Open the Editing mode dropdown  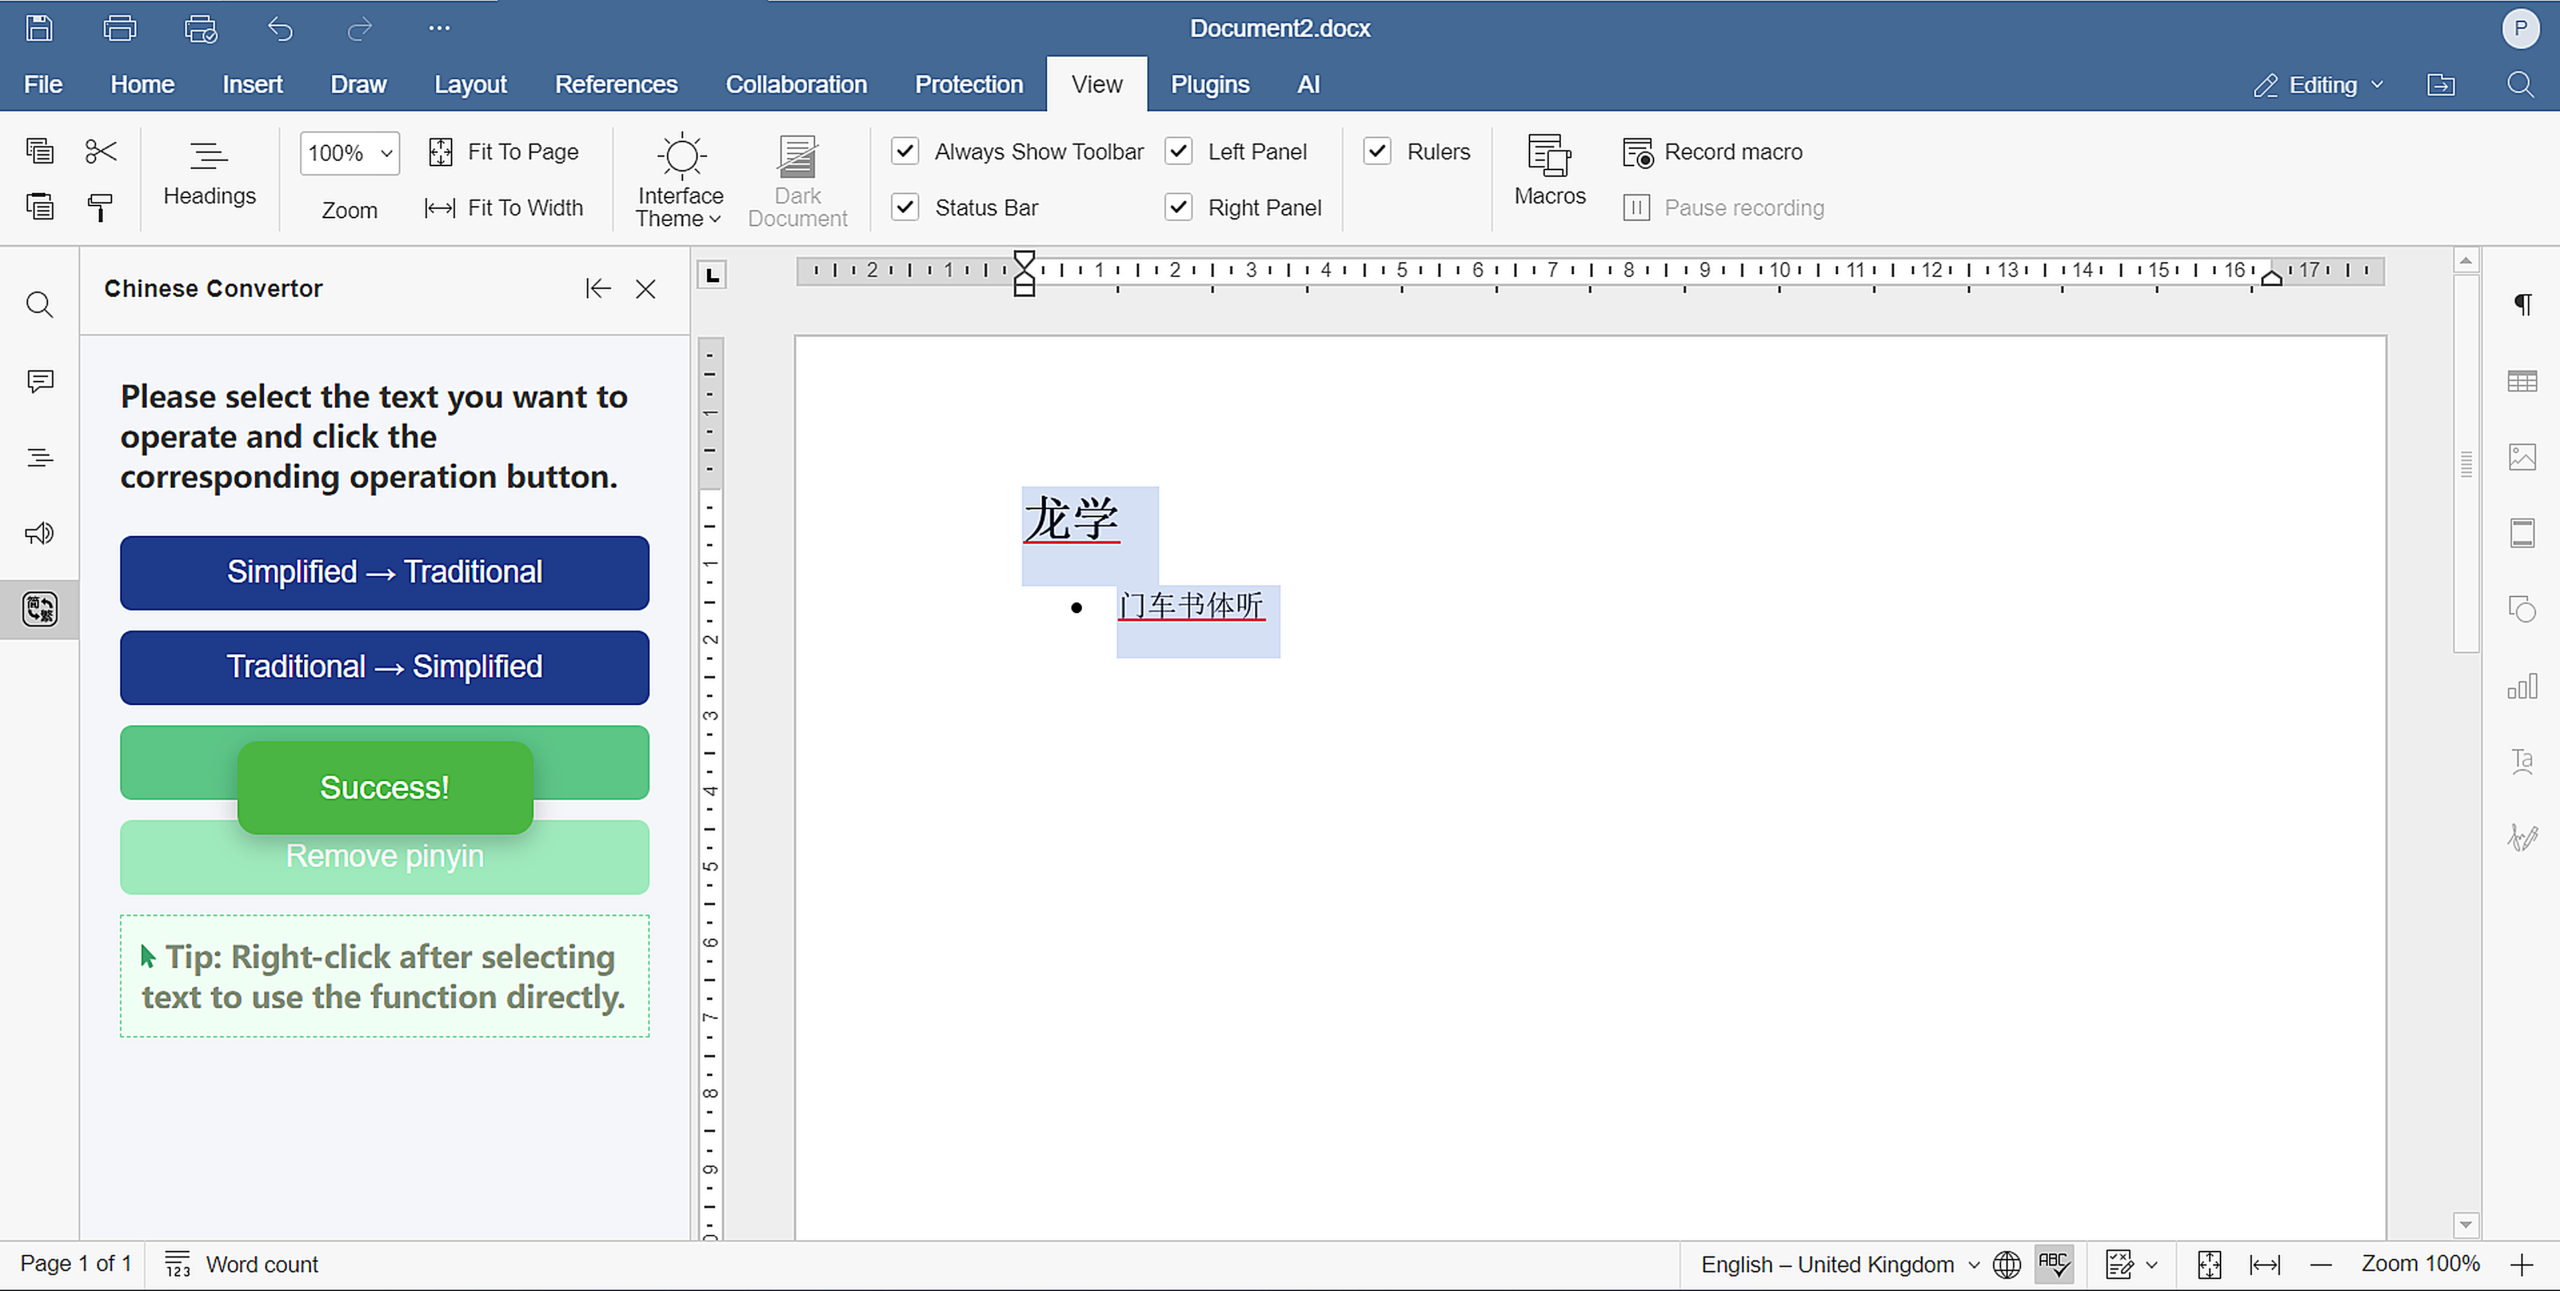2318,85
